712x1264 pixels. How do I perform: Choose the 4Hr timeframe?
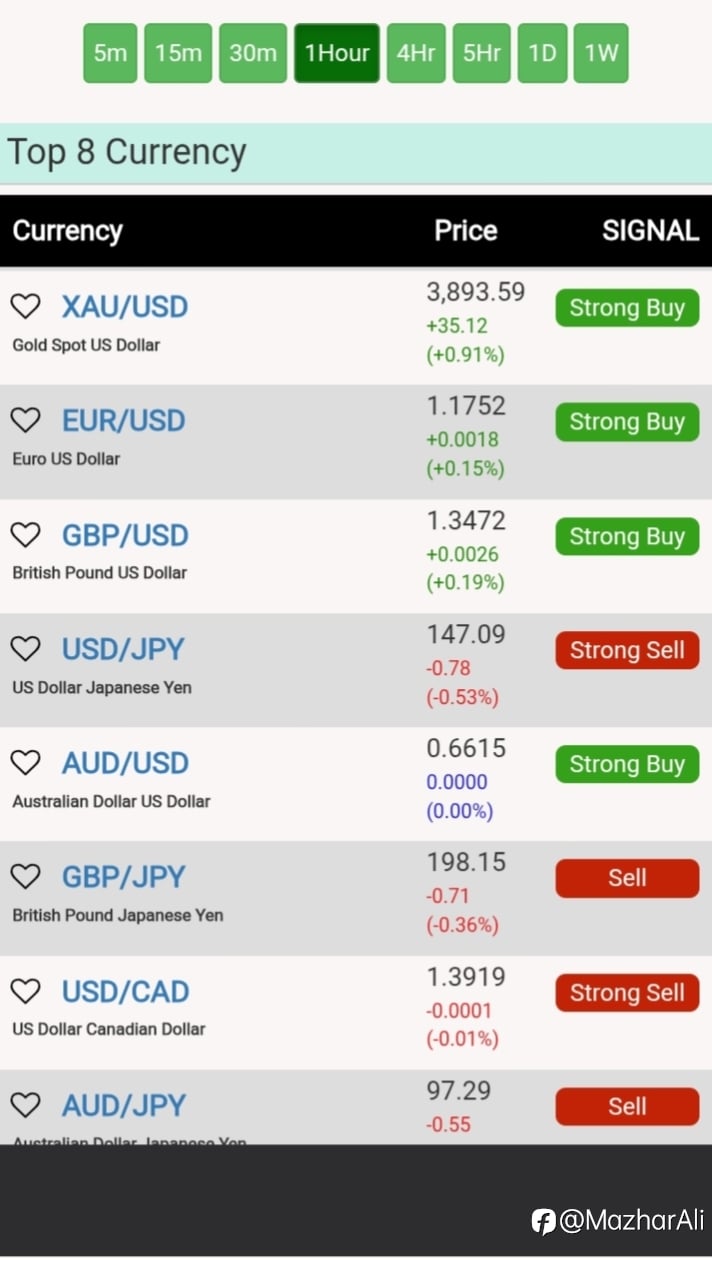pos(415,53)
